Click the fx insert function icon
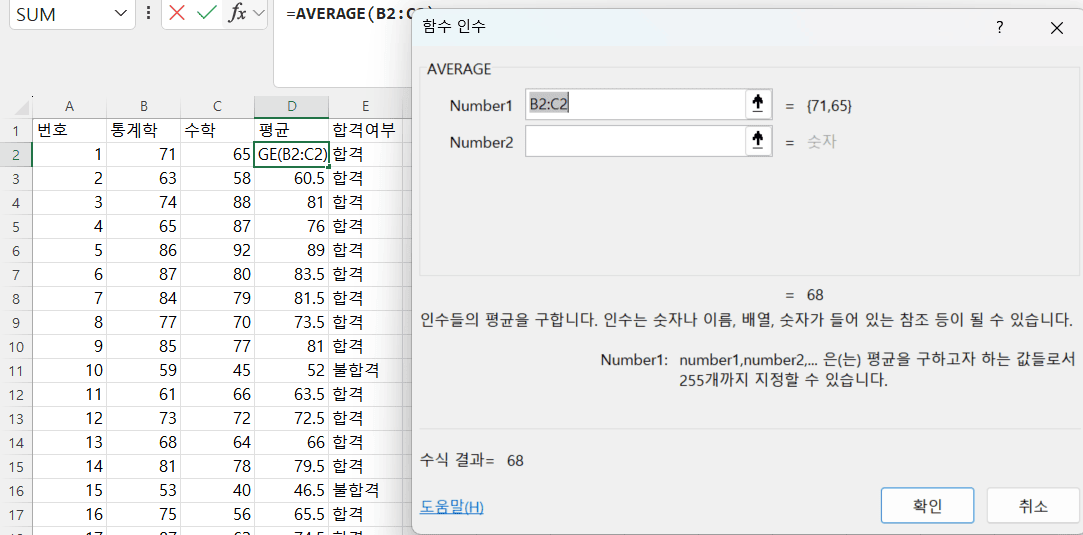This screenshot has width=1083, height=535. 237,14
